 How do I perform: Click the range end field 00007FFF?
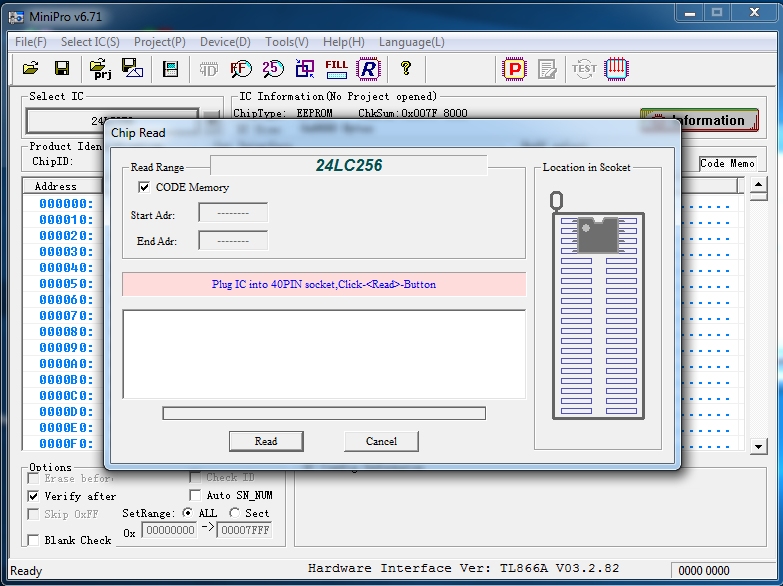tap(245, 530)
